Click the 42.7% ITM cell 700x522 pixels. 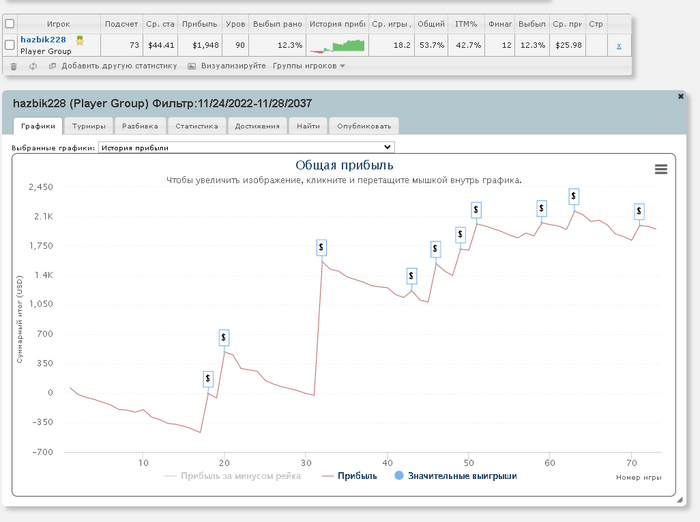tap(467, 45)
